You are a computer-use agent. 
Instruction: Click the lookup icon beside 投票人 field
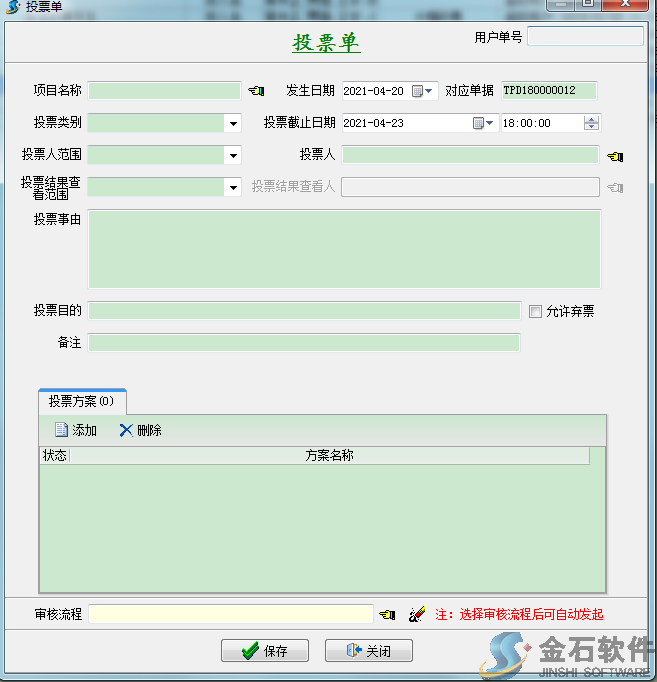coord(615,155)
